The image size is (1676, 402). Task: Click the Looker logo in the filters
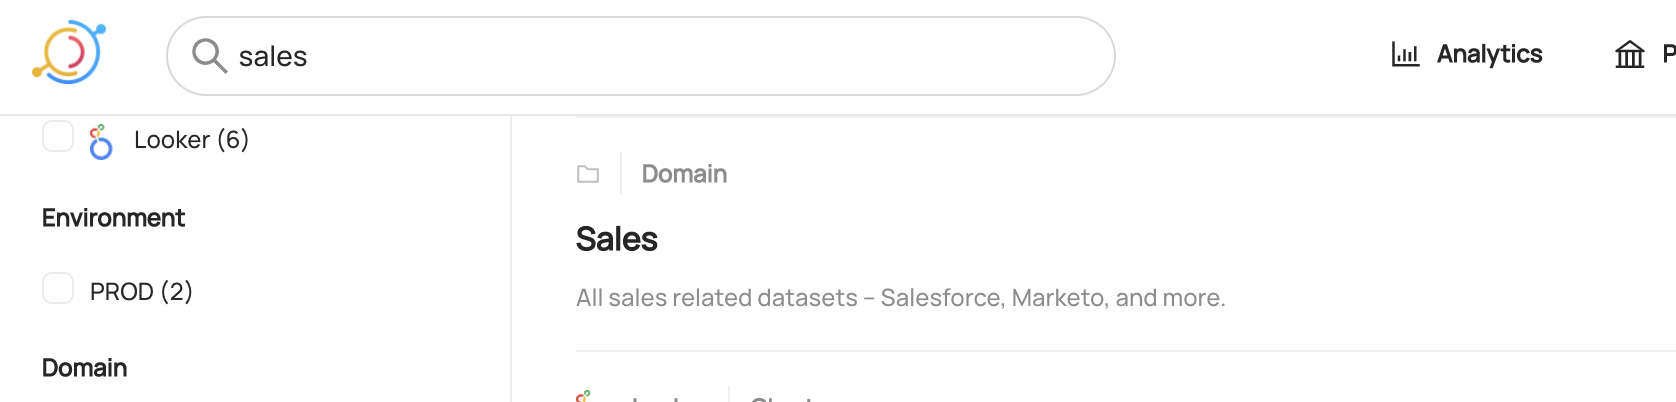100,142
